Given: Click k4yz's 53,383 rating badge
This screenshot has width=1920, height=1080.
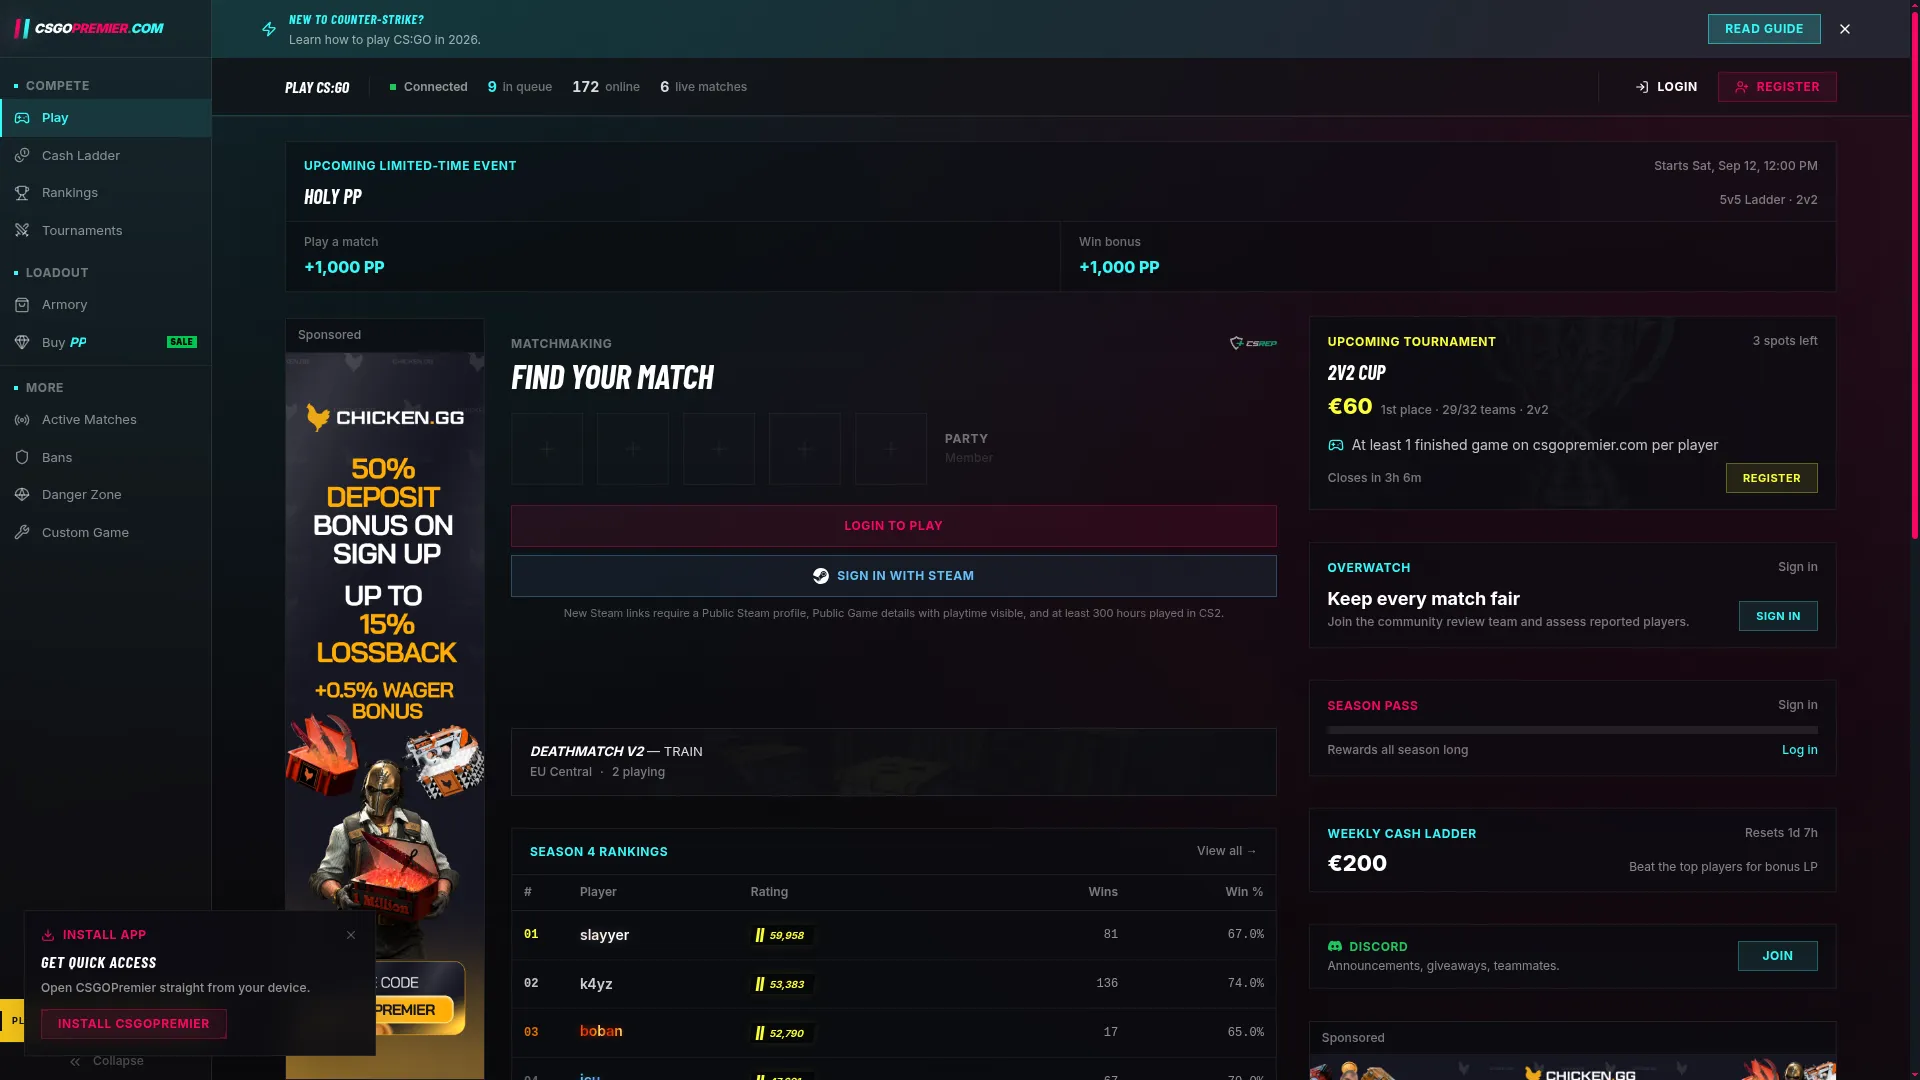Looking at the screenshot, I should pyautogui.click(x=781, y=985).
